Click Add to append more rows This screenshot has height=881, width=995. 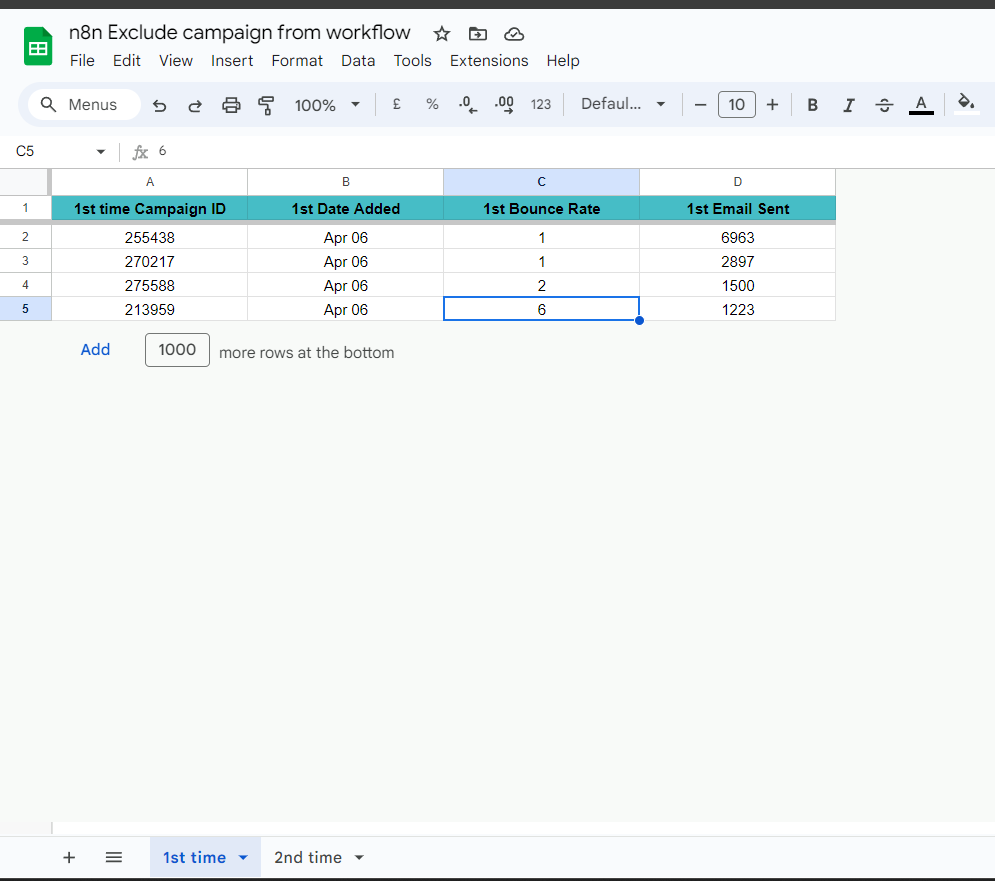(x=95, y=350)
